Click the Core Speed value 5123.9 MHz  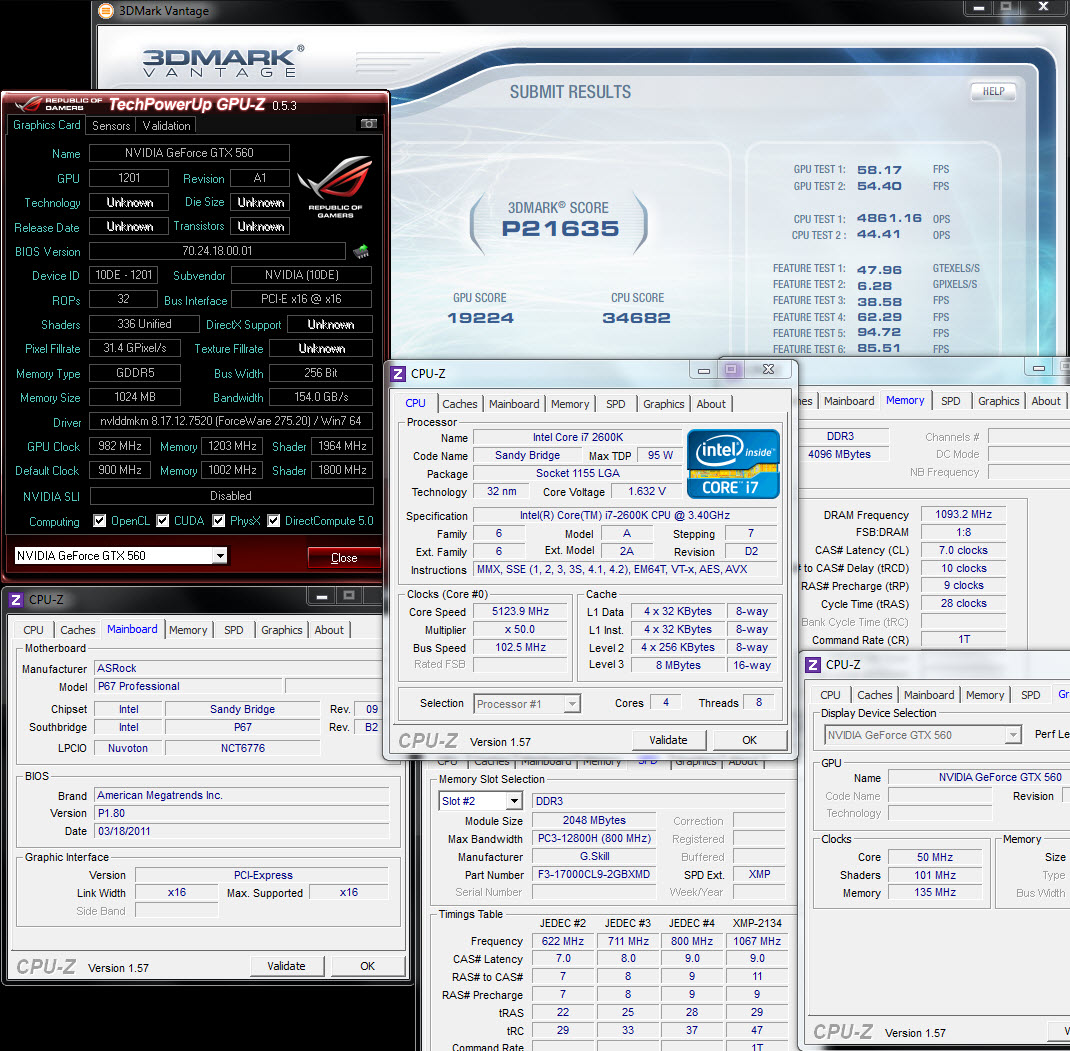pyautogui.click(x=520, y=611)
